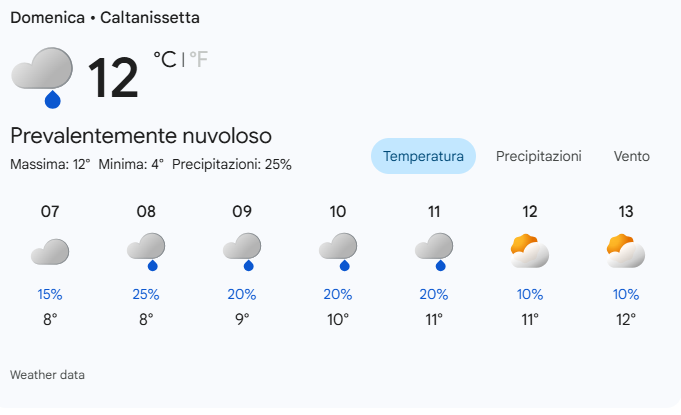Click the Domenica • Caltanissetta heading

[105, 18]
